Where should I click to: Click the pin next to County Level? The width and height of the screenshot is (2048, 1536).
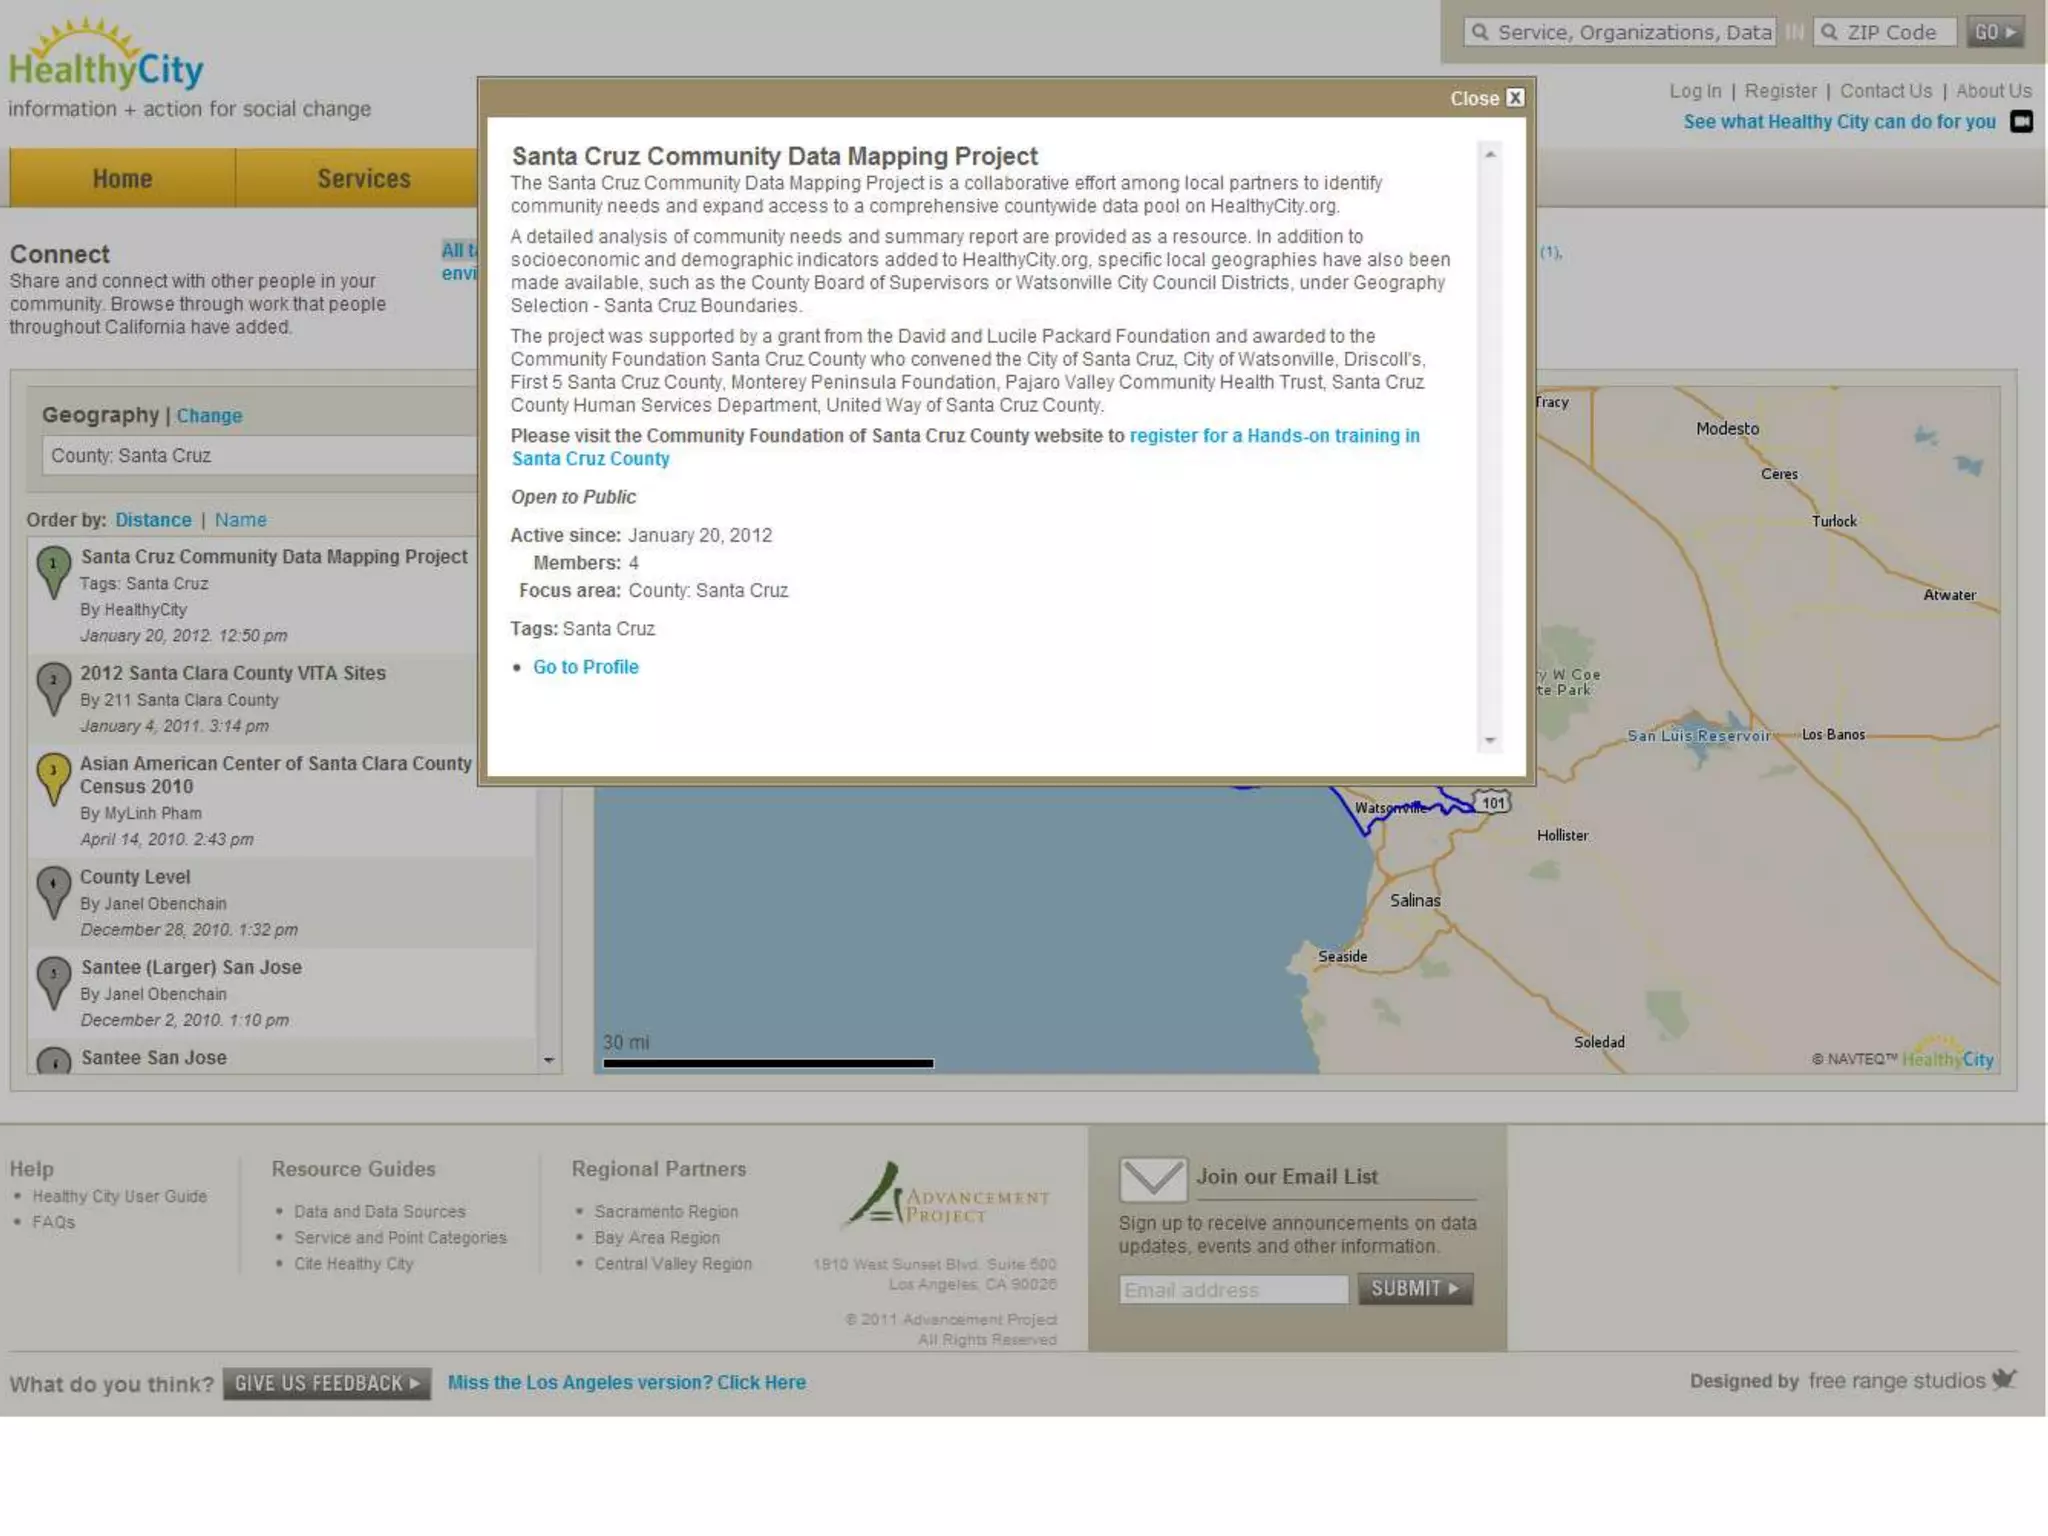(53, 888)
